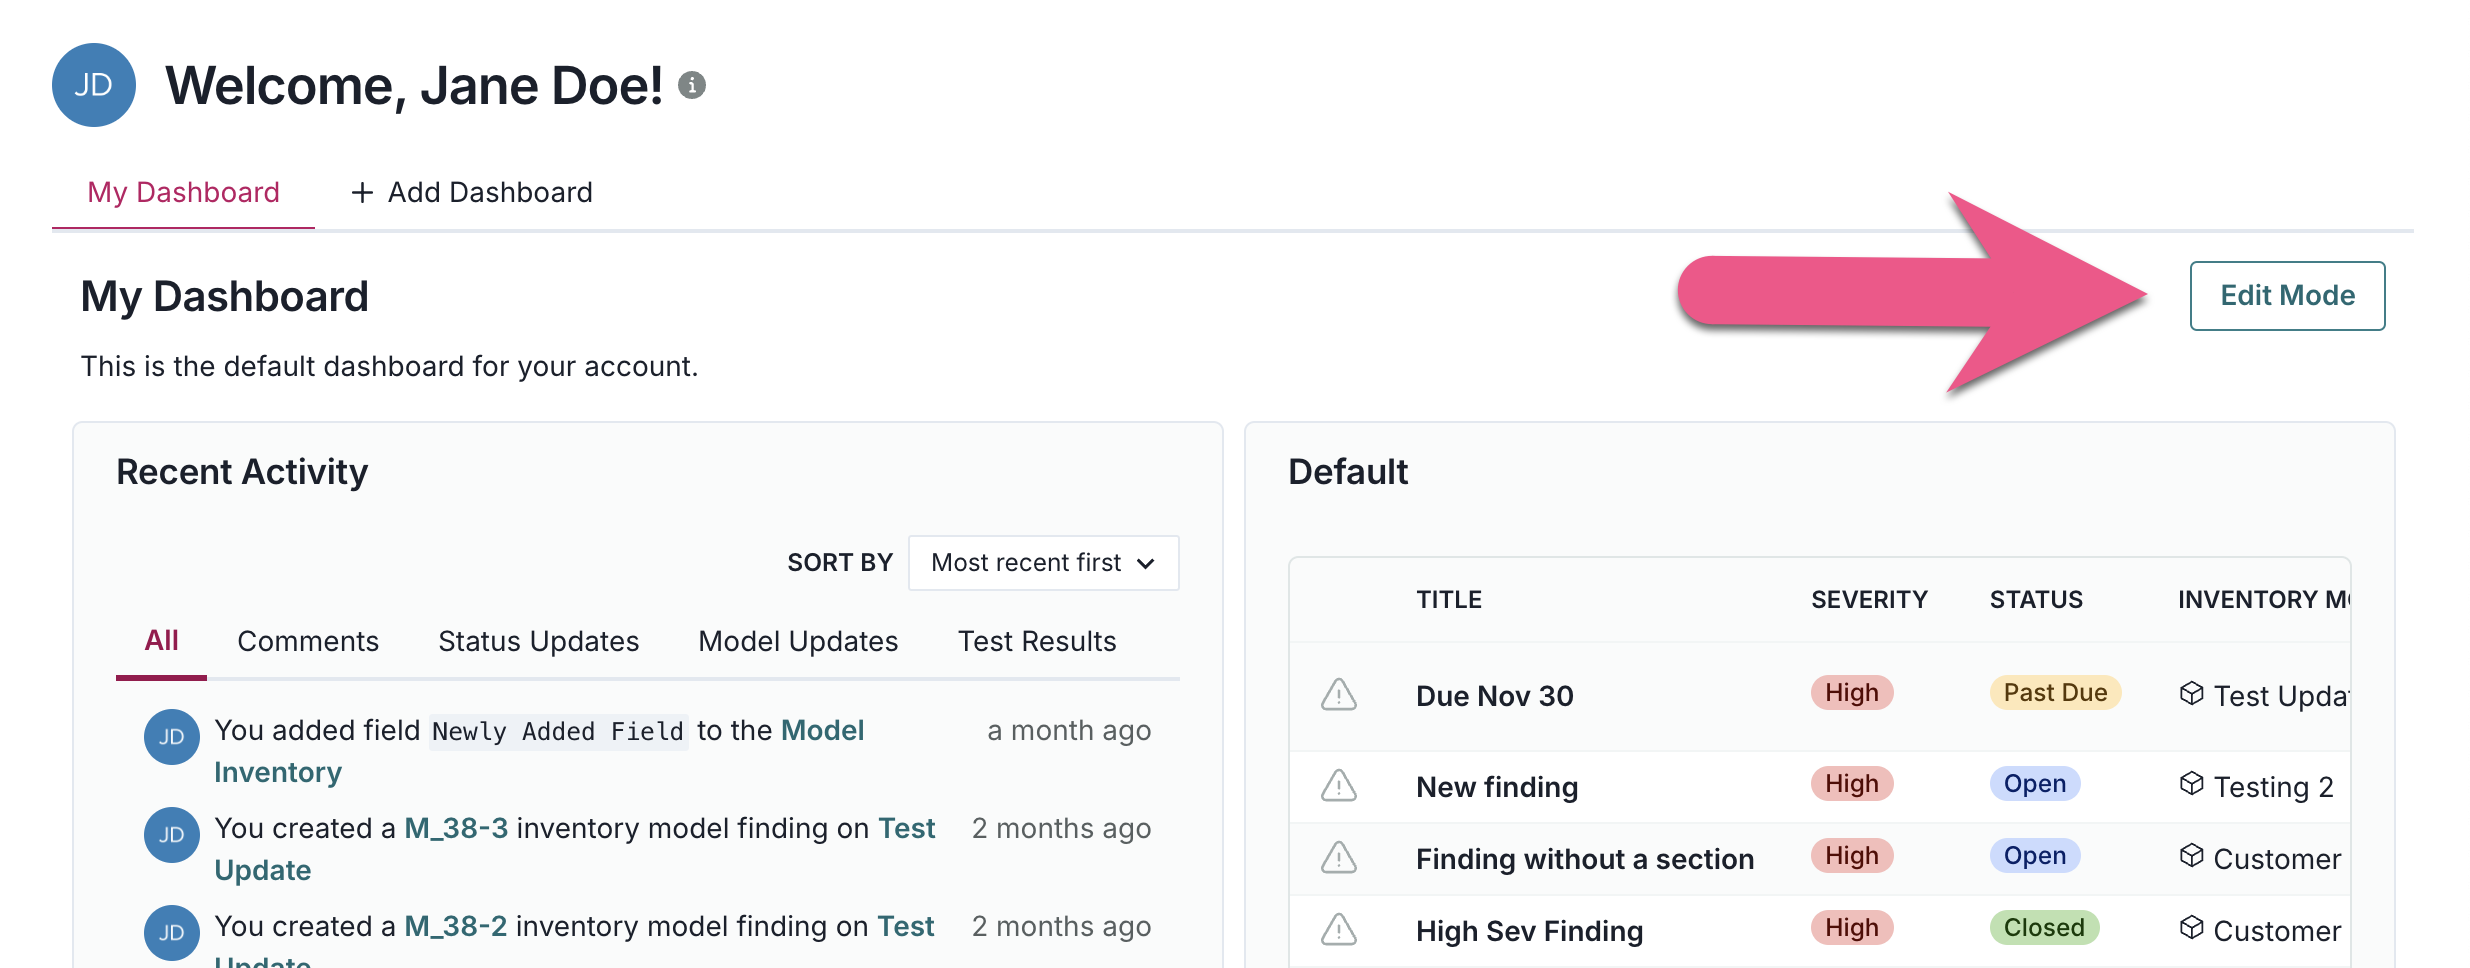Image resolution: width=2470 pixels, height=968 pixels.
Task: Click cube icon next to Testing 2 model
Action: click(x=2191, y=784)
